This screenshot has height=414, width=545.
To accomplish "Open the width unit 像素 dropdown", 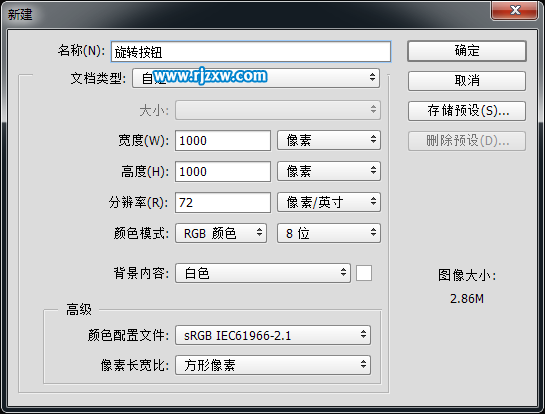I will (x=329, y=140).
